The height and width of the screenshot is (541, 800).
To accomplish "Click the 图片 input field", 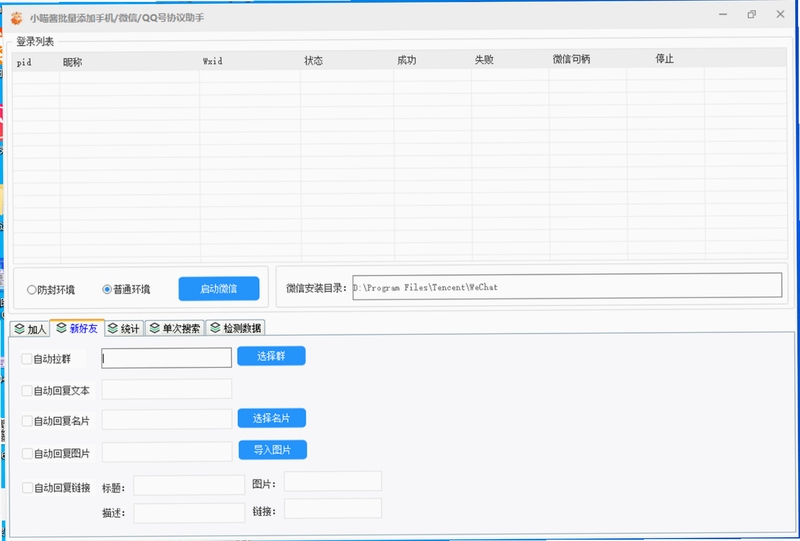I will [x=333, y=482].
